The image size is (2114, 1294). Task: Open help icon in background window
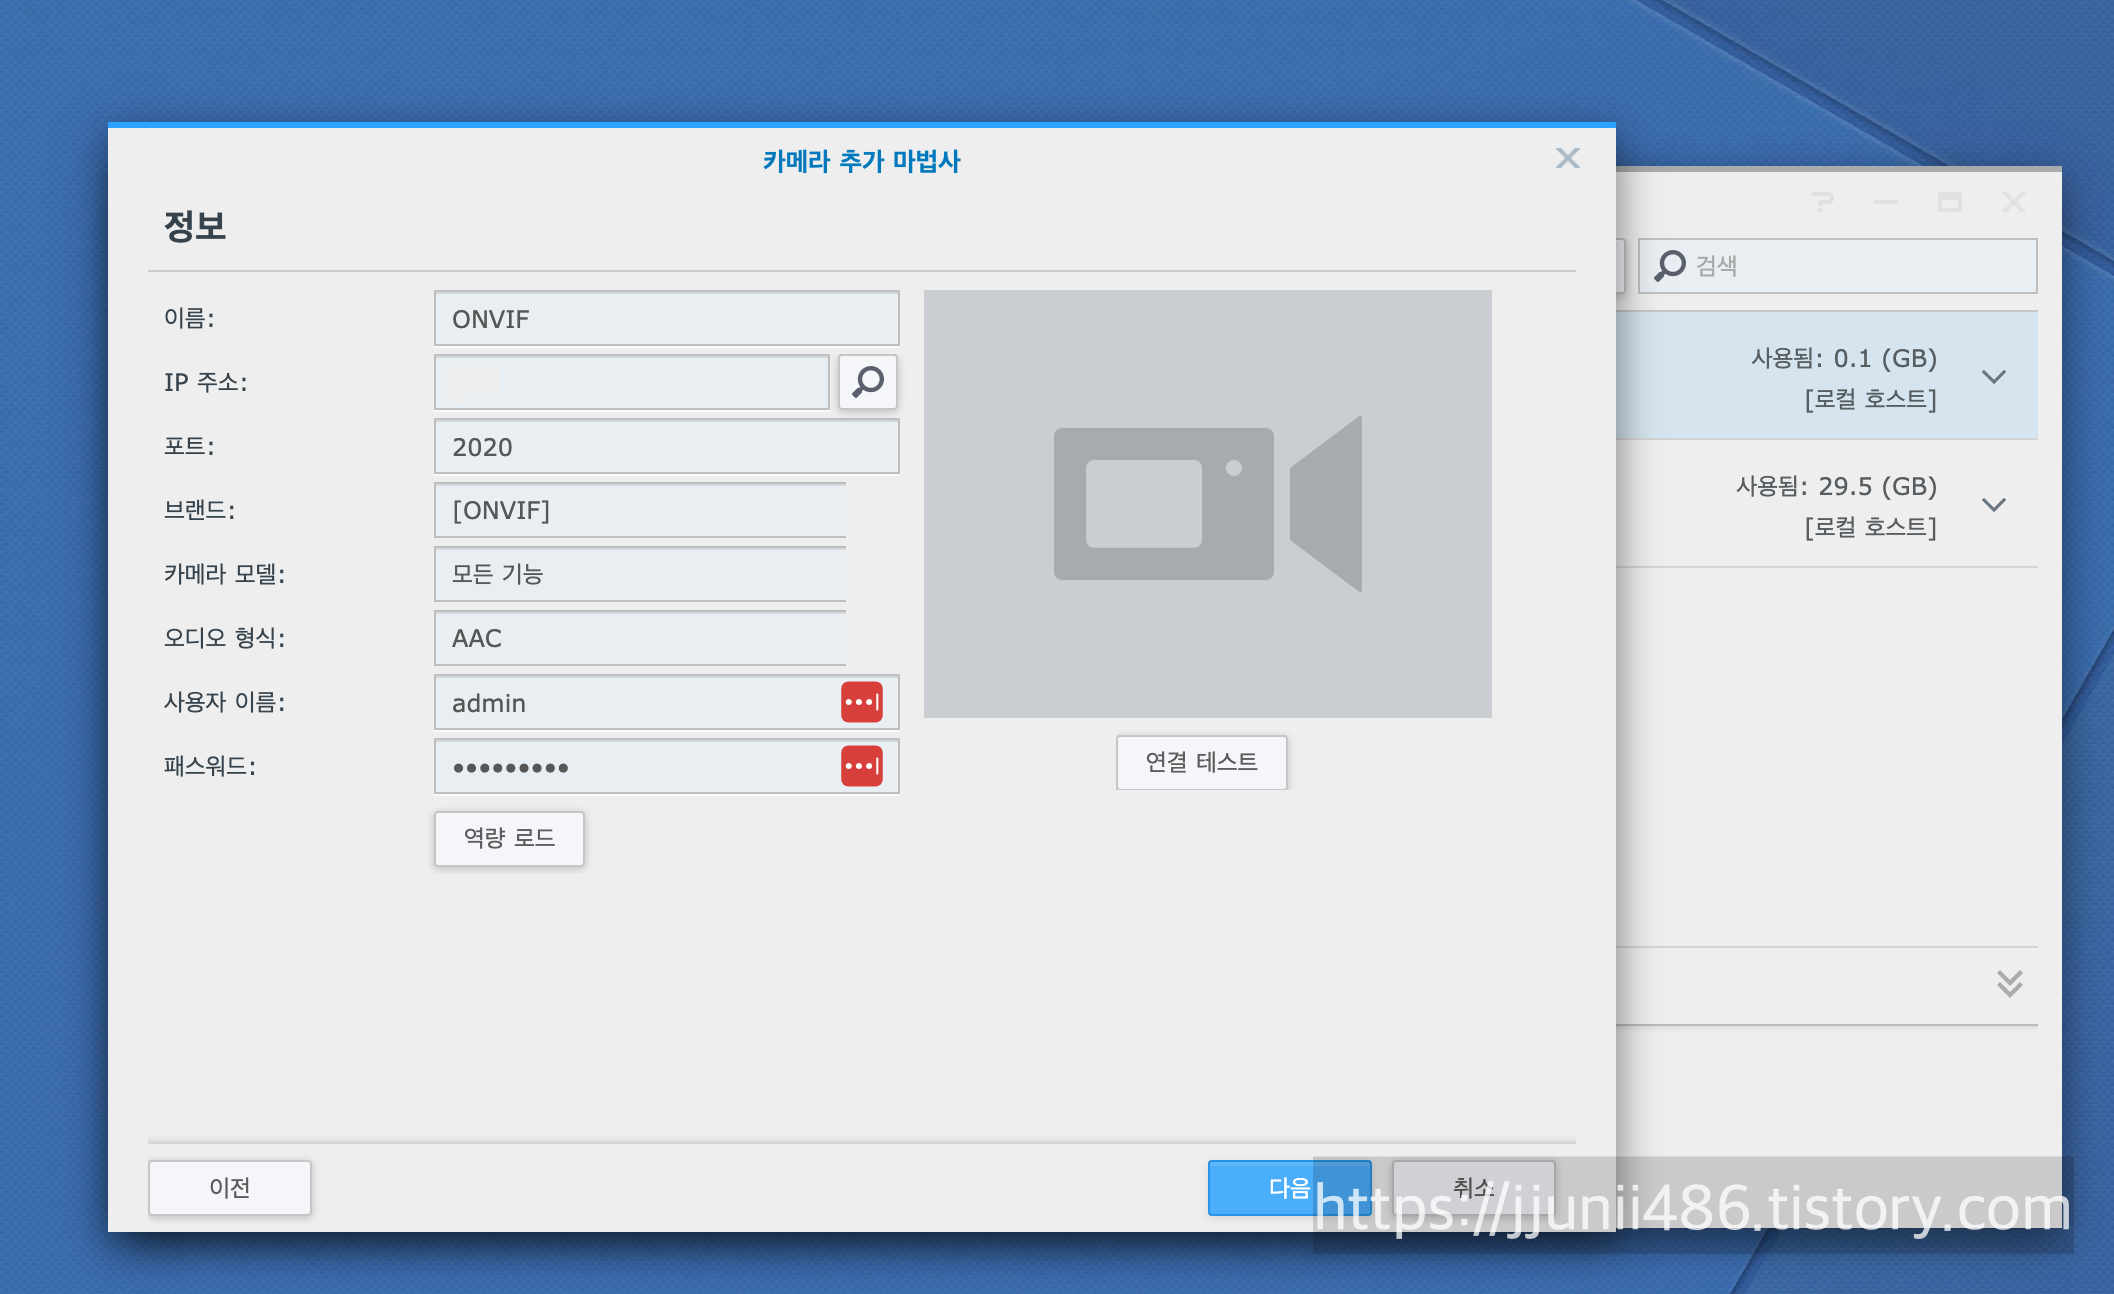(x=1823, y=203)
